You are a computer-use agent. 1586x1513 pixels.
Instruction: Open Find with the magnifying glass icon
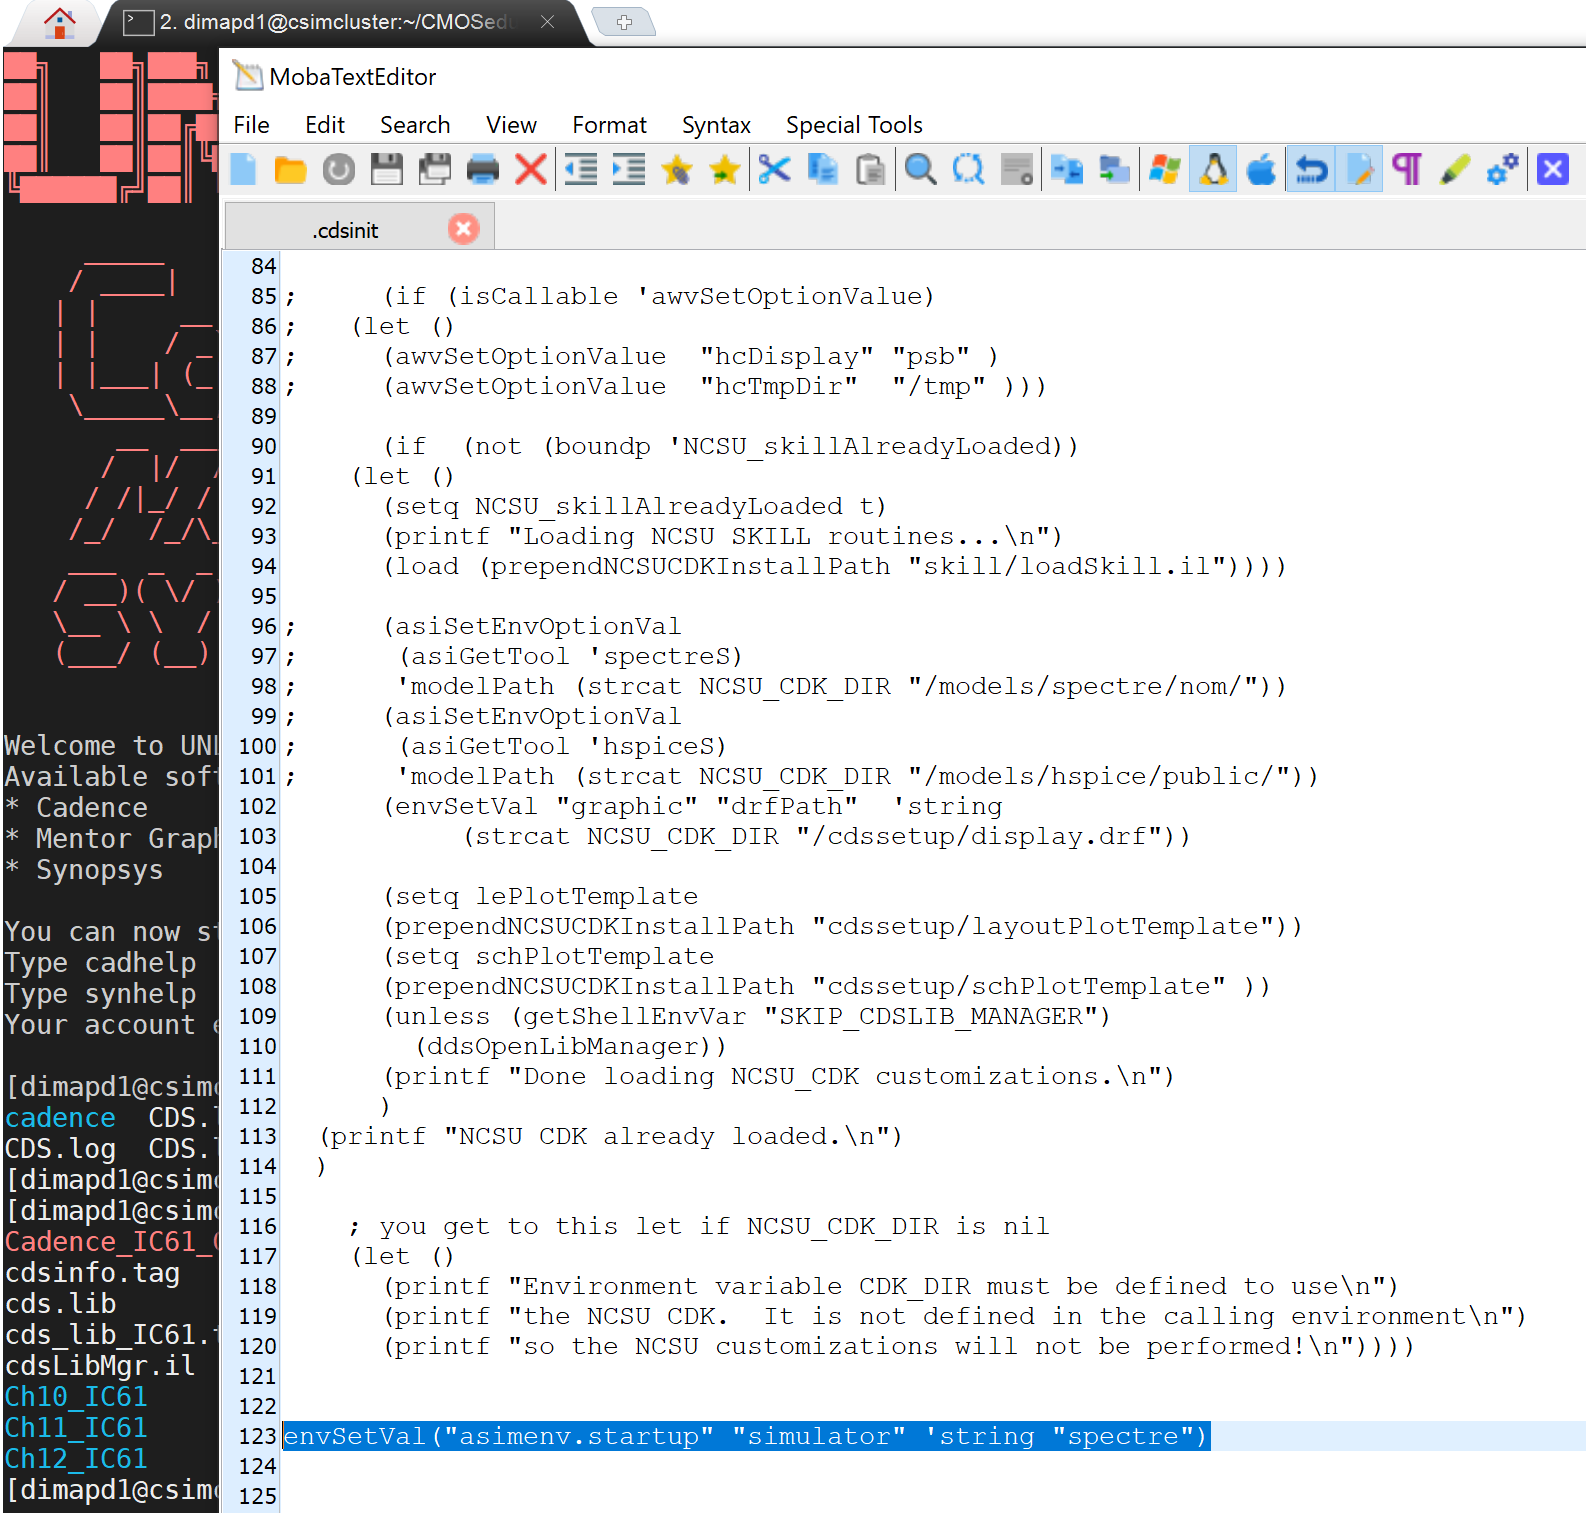coord(920,170)
